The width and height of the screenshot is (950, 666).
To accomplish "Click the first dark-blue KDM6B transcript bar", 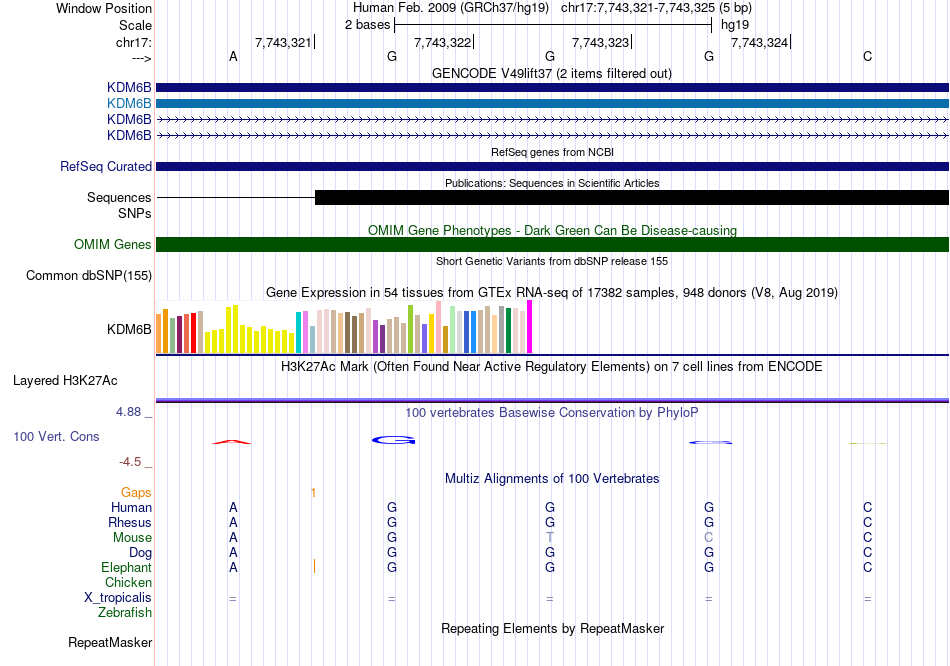I will pos(552,87).
